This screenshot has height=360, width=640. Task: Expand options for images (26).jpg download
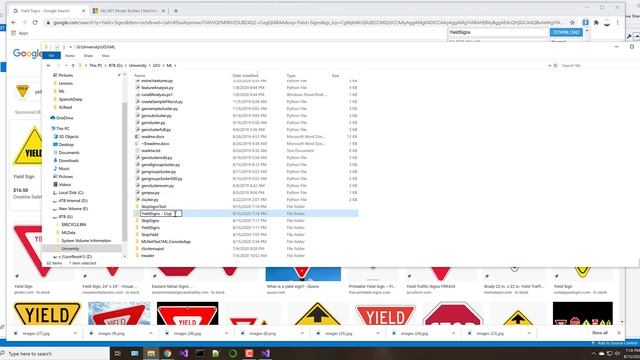227,333
